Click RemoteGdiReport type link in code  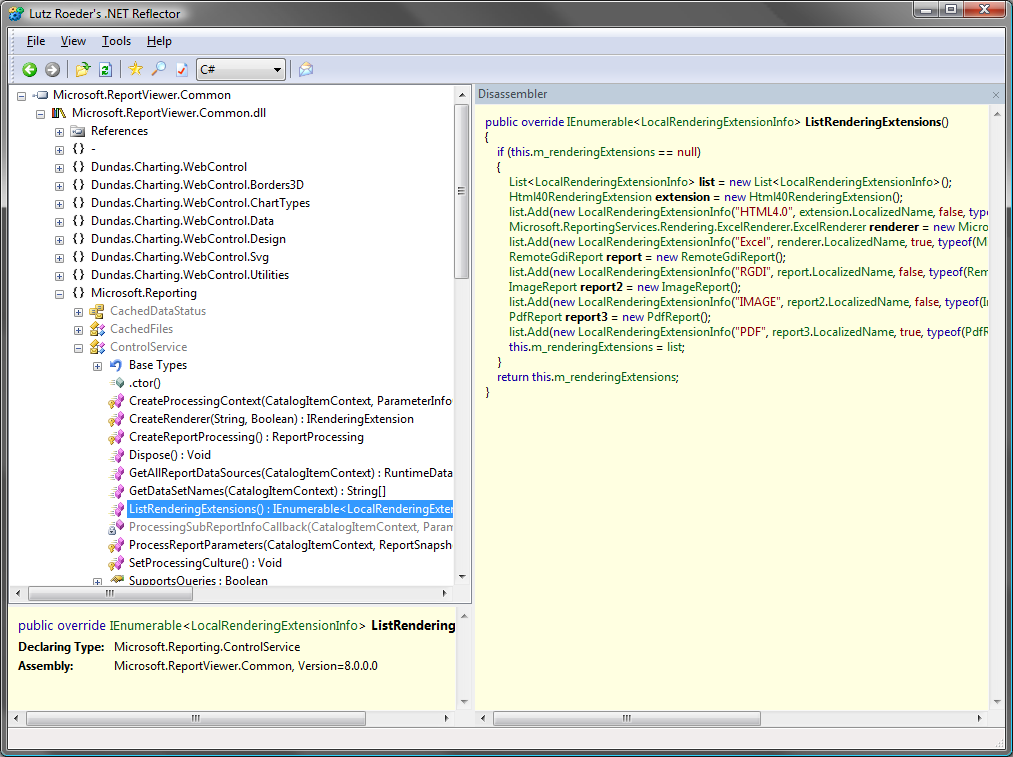tap(556, 257)
